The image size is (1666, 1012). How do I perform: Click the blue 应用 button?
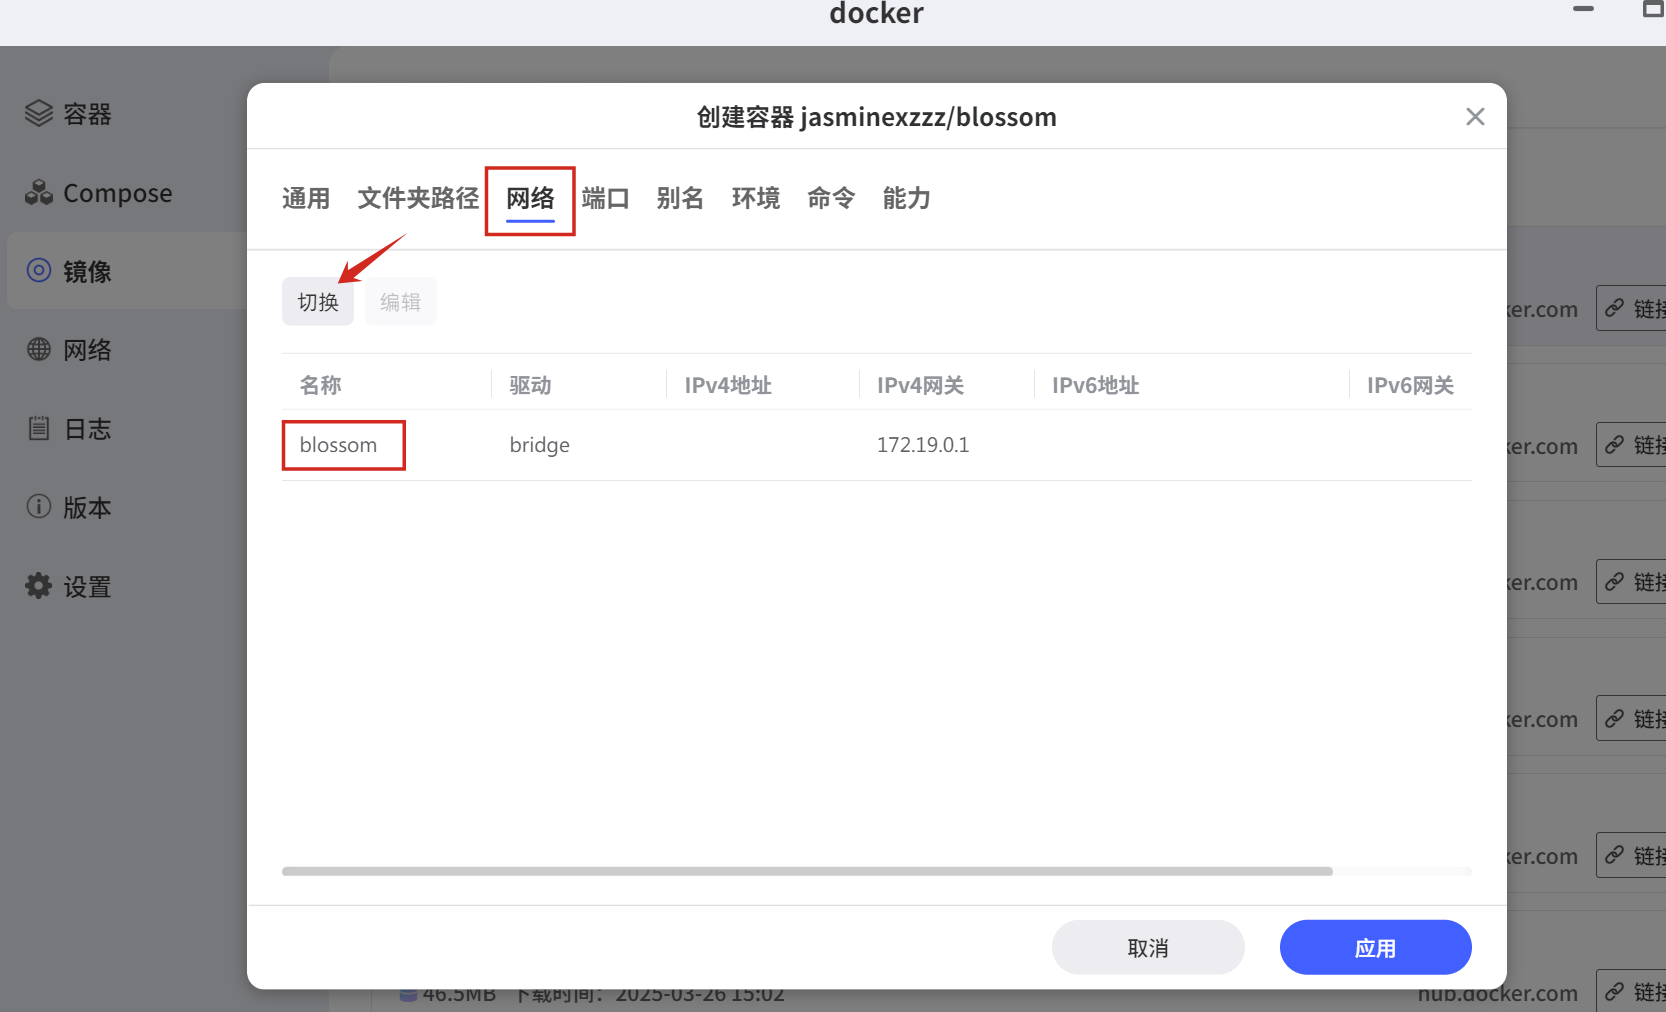tap(1375, 948)
